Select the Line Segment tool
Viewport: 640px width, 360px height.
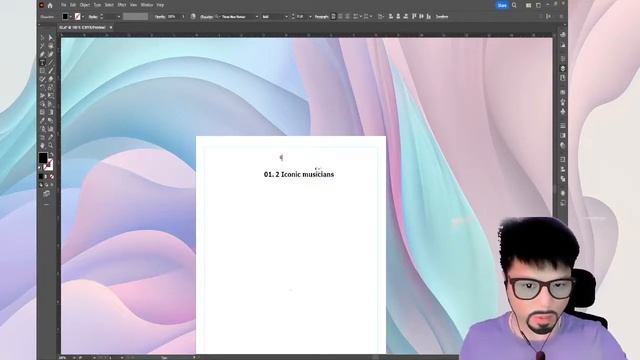point(51,62)
